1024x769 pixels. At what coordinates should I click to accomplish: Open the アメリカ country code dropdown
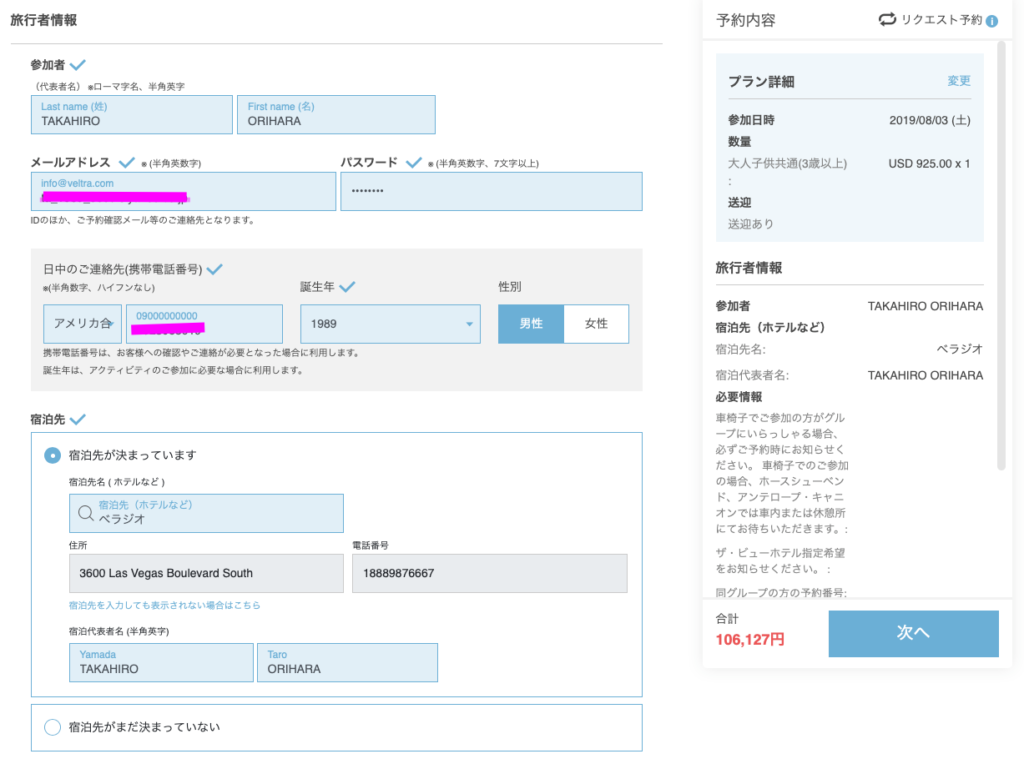click(x=82, y=324)
